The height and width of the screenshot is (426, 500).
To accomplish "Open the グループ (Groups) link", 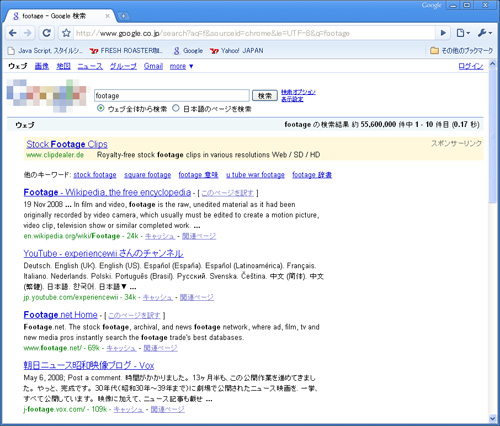I will (x=123, y=66).
